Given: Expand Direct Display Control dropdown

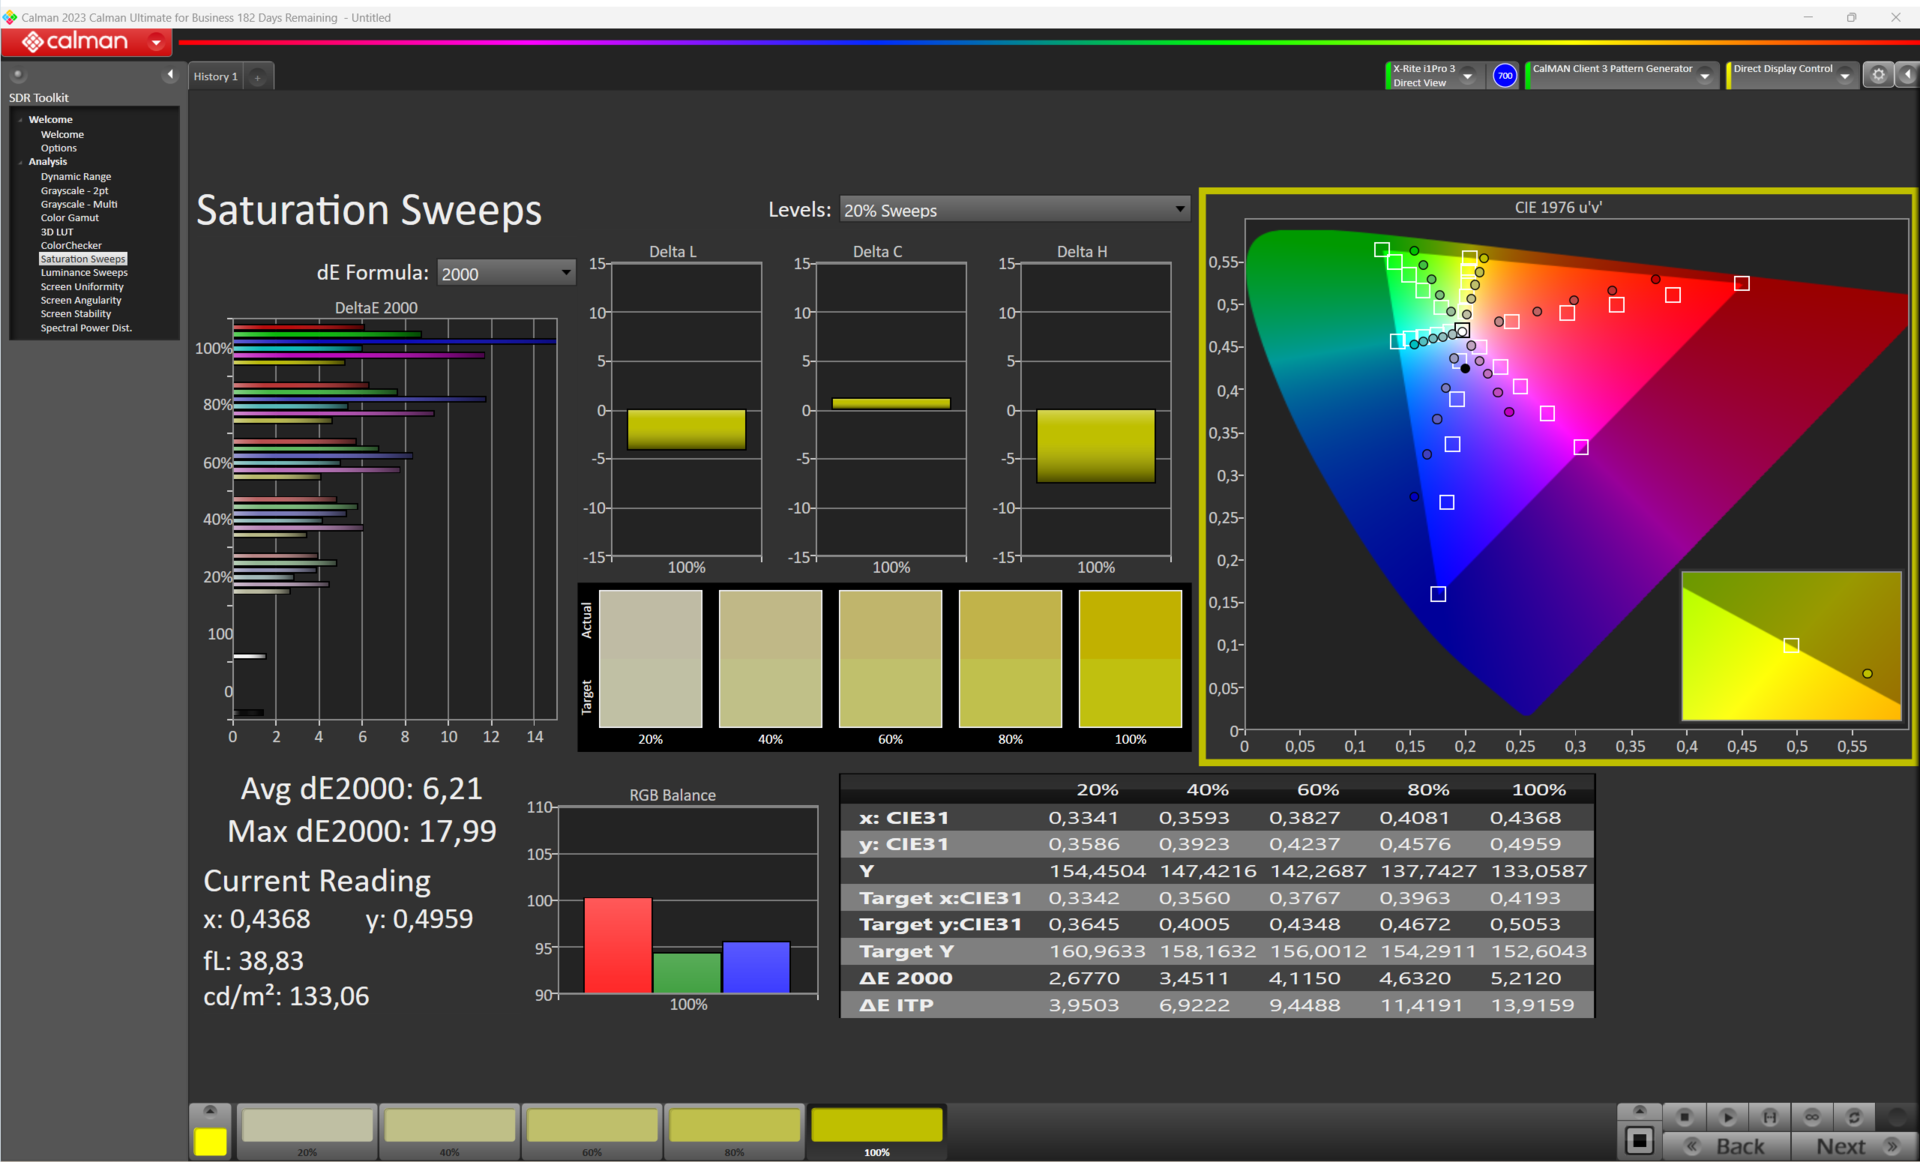Looking at the screenshot, I should point(1845,76).
